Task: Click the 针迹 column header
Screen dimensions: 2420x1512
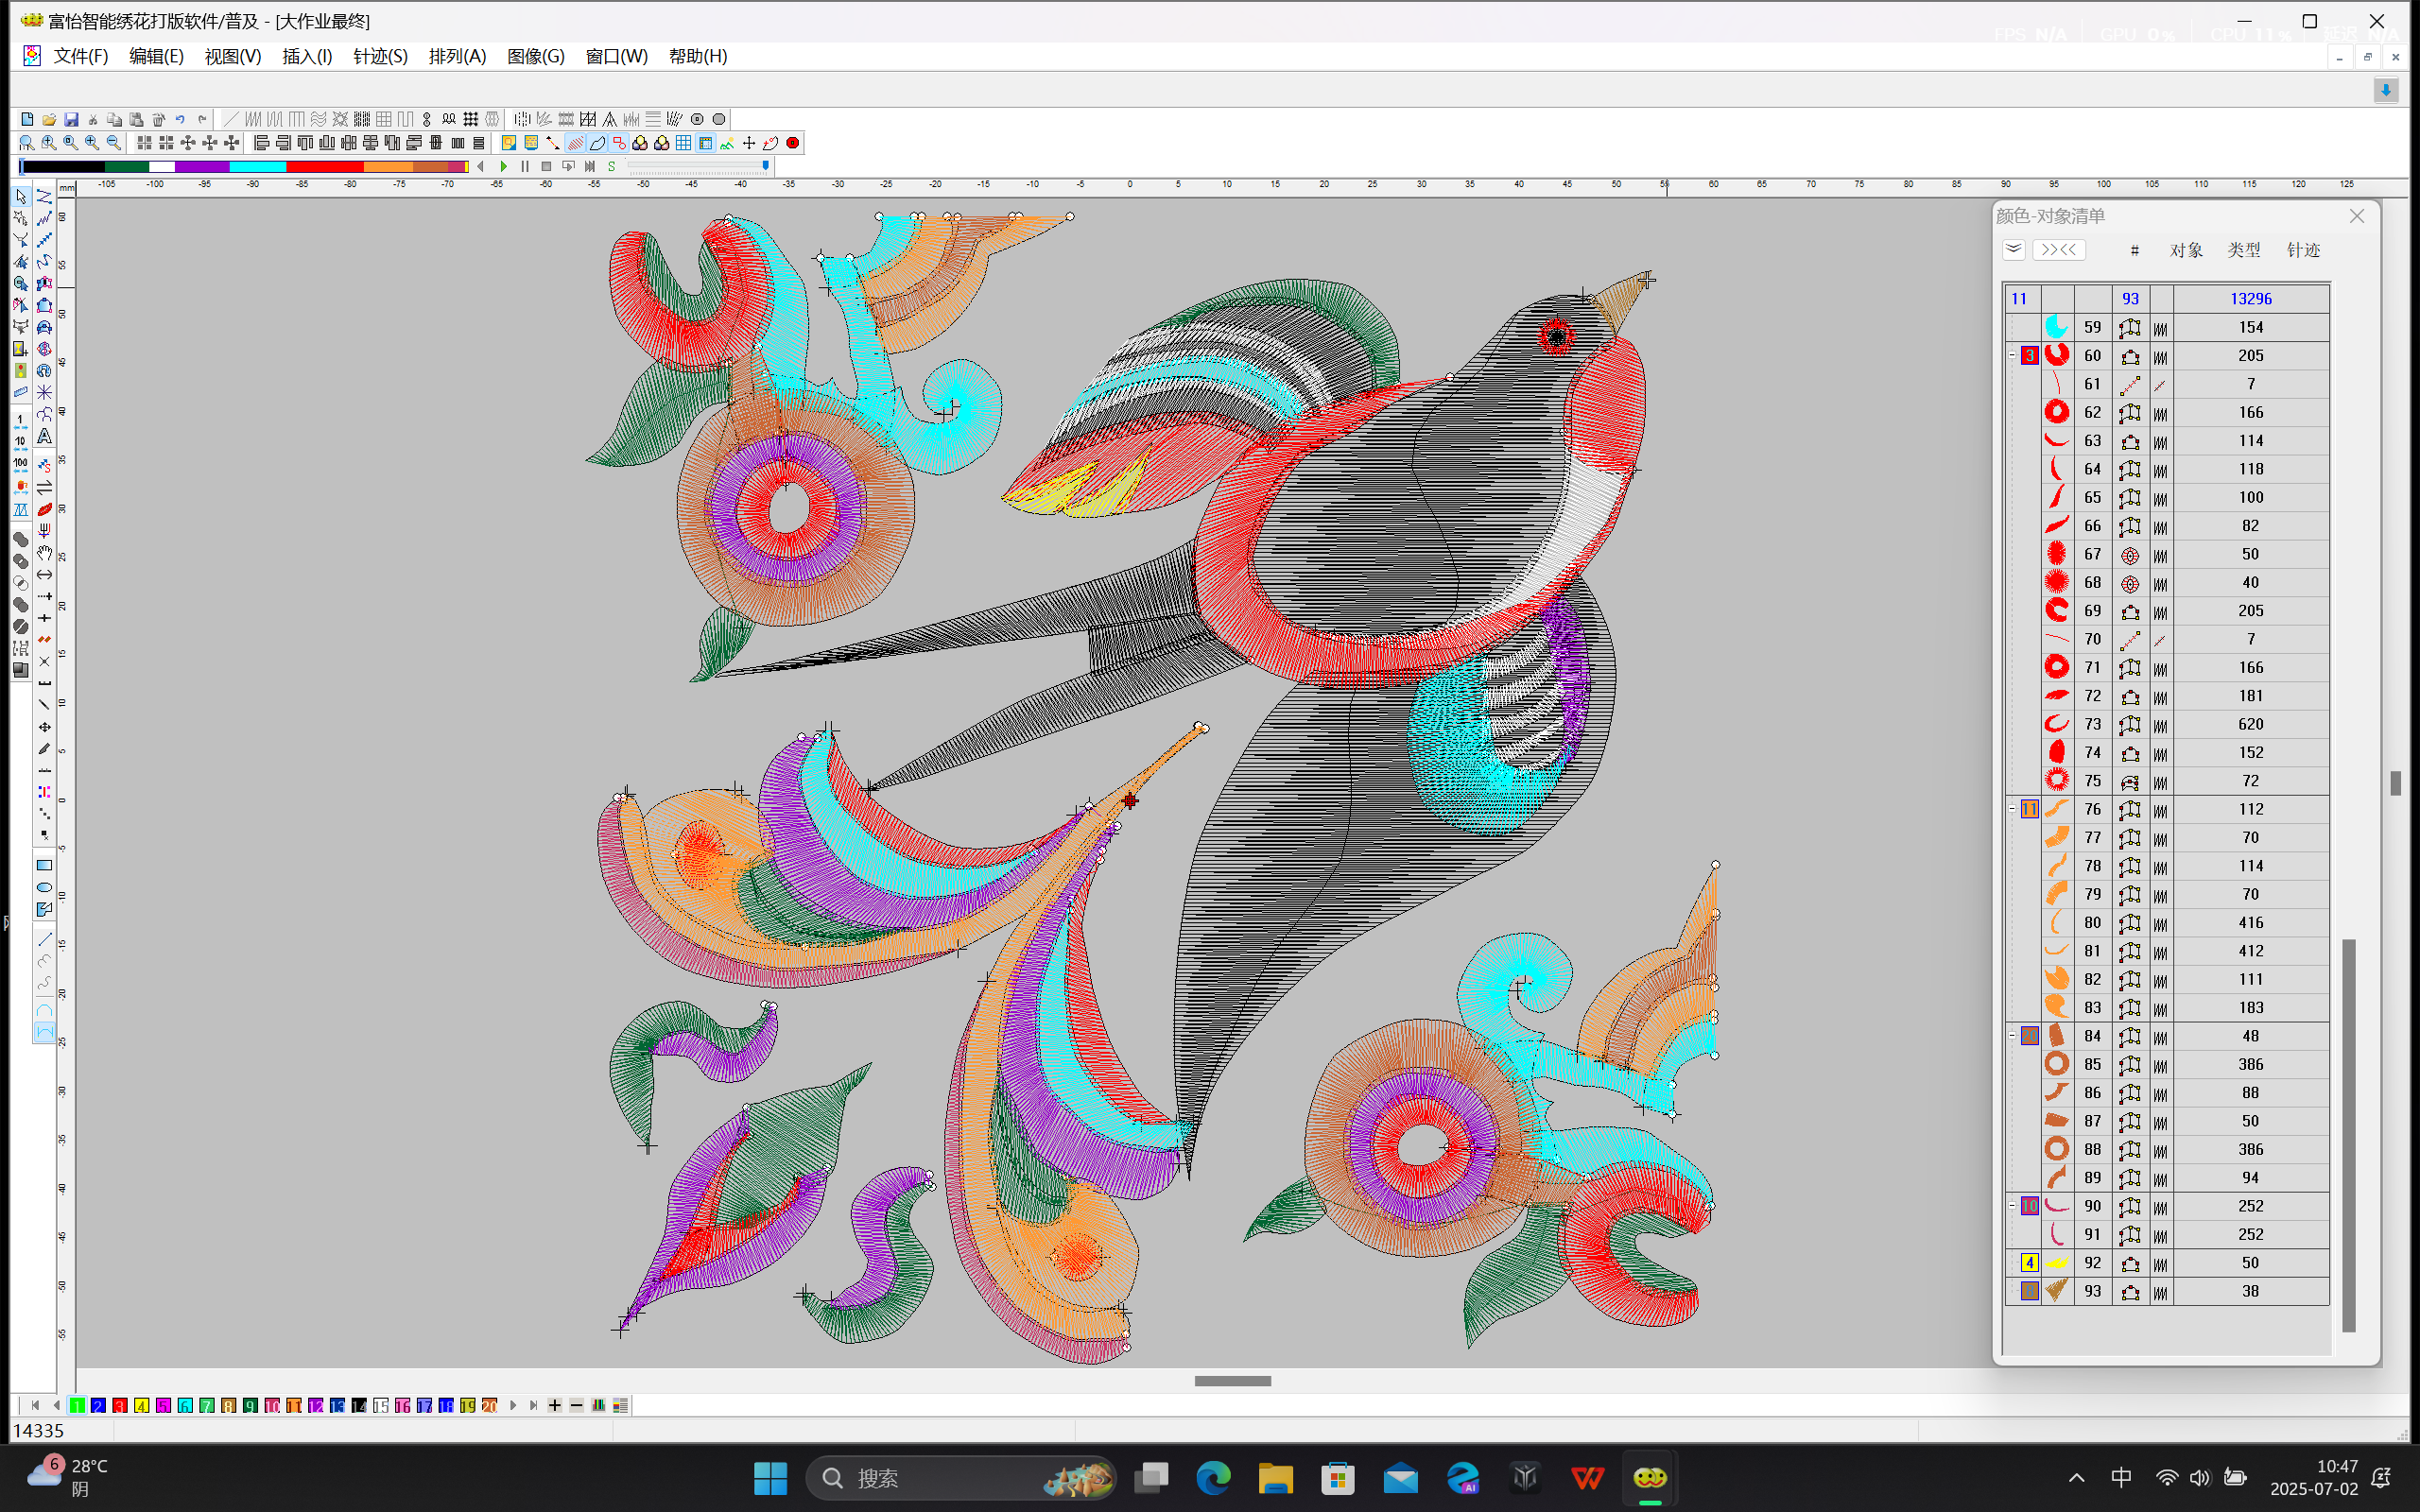Action: pyautogui.click(x=2303, y=250)
